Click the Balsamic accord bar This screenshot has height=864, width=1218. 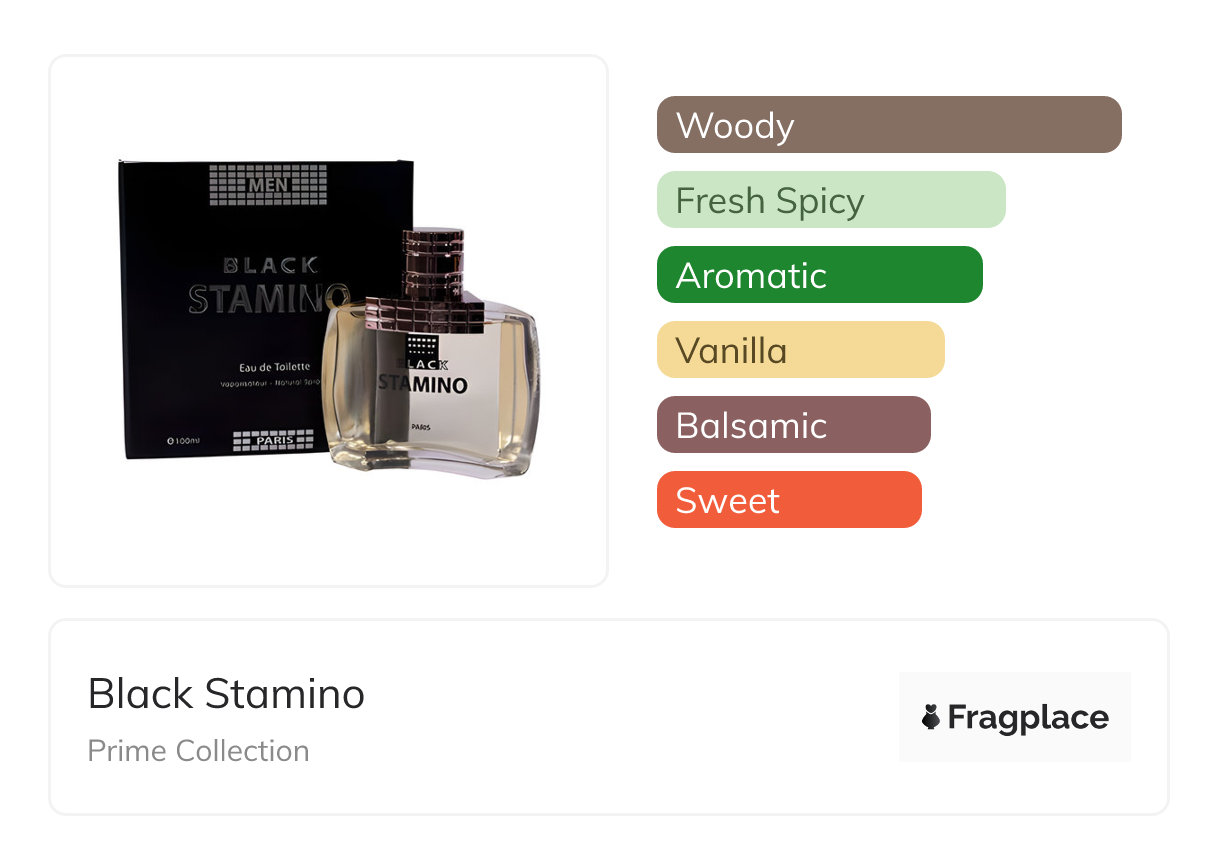click(793, 425)
